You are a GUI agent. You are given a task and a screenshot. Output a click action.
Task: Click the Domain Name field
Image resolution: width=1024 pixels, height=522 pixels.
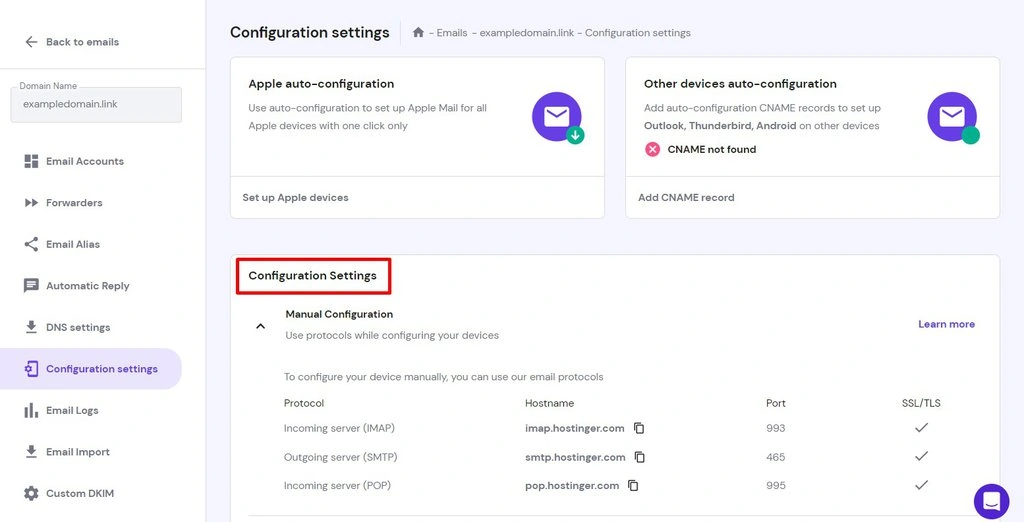click(x=96, y=105)
